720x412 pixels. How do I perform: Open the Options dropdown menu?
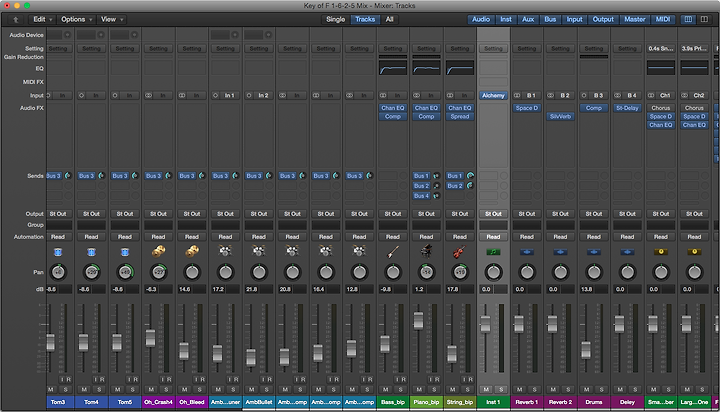point(76,19)
